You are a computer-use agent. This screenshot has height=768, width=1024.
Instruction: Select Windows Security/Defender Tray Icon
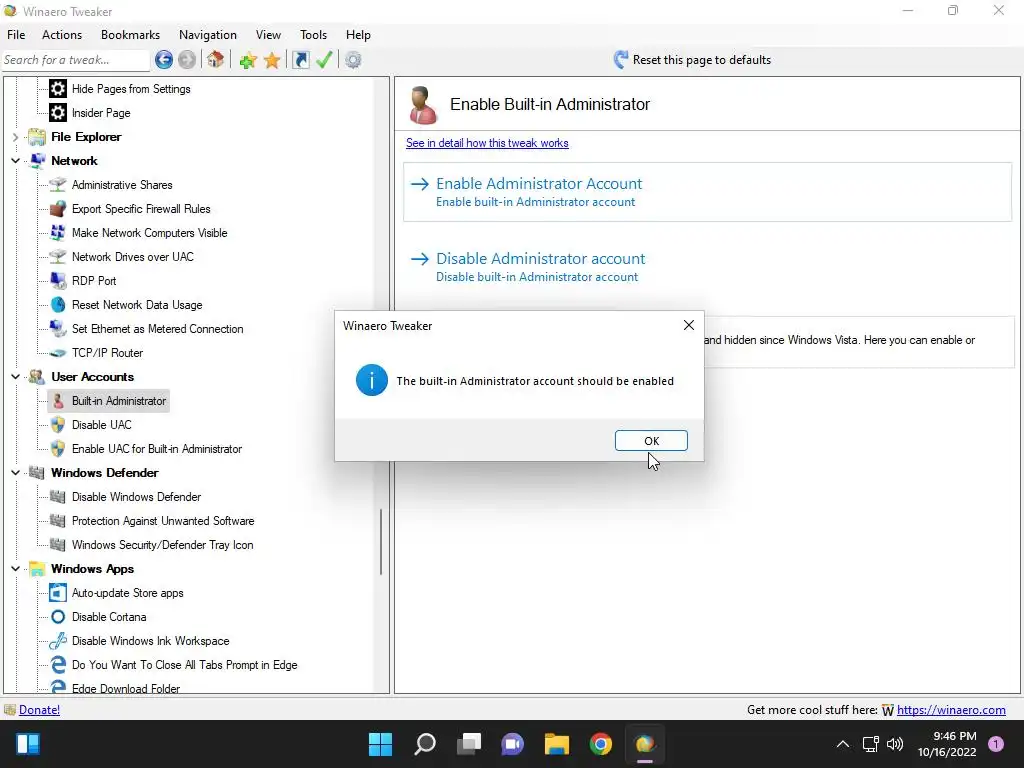pyautogui.click(x=163, y=545)
